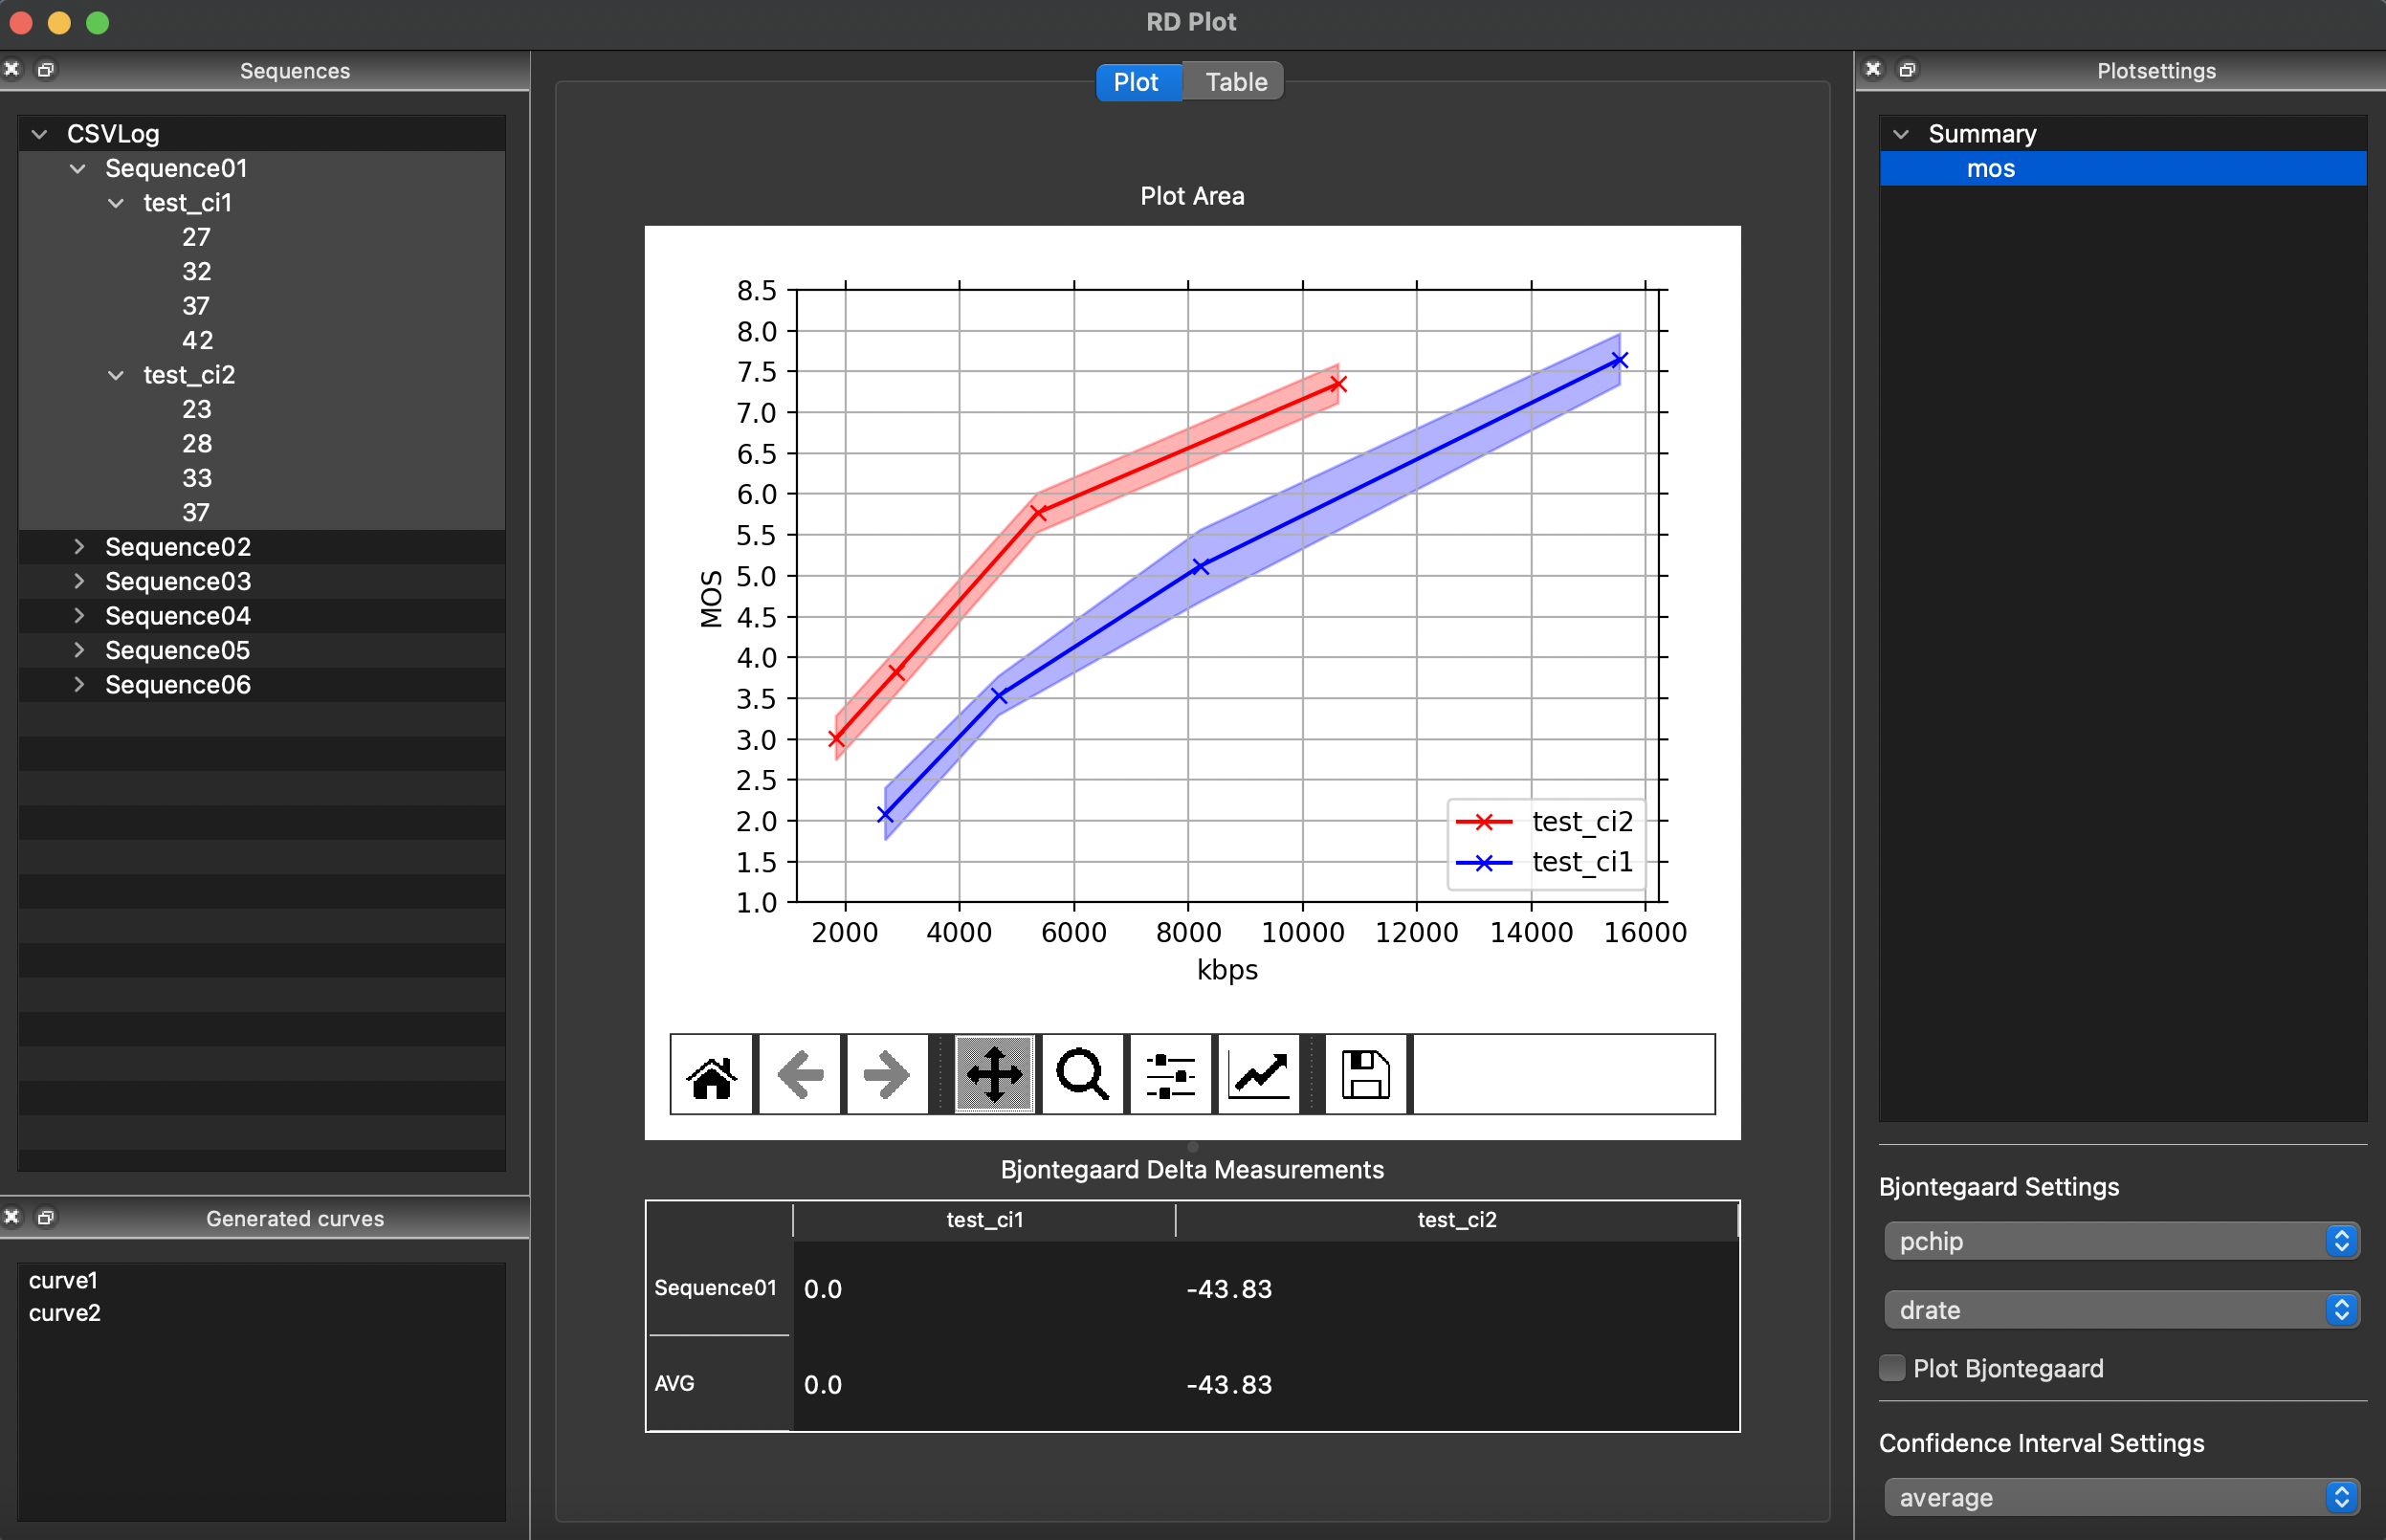Collapse the test_ci1 tree node
The image size is (2386, 1540).
(116, 203)
